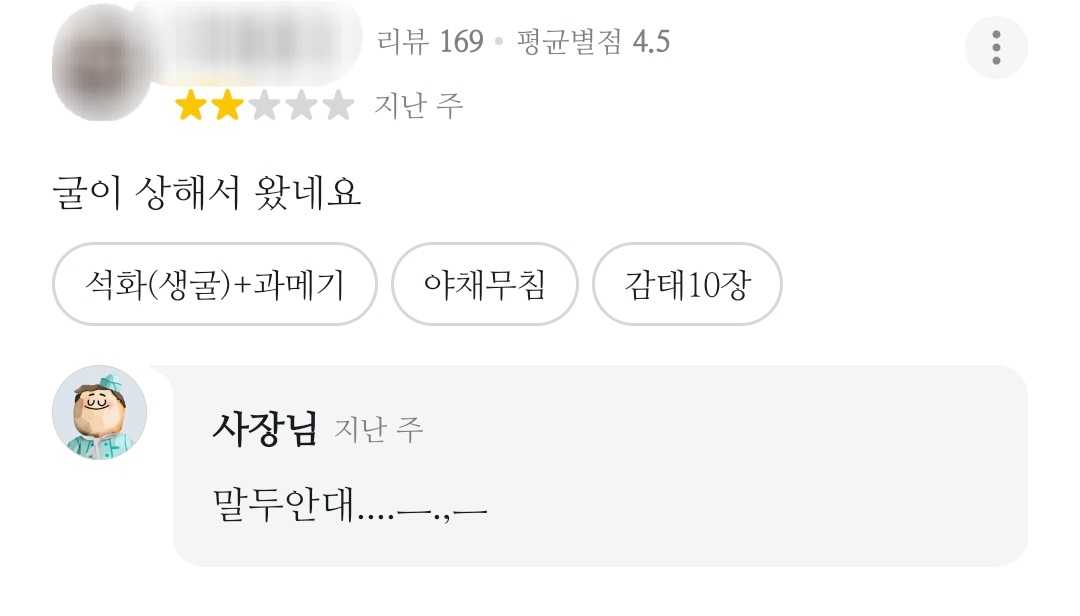This screenshot has width=1080, height=616.
Task: Click the second yellow rating star
Action: pyautogui.click(x=227, y=105)
